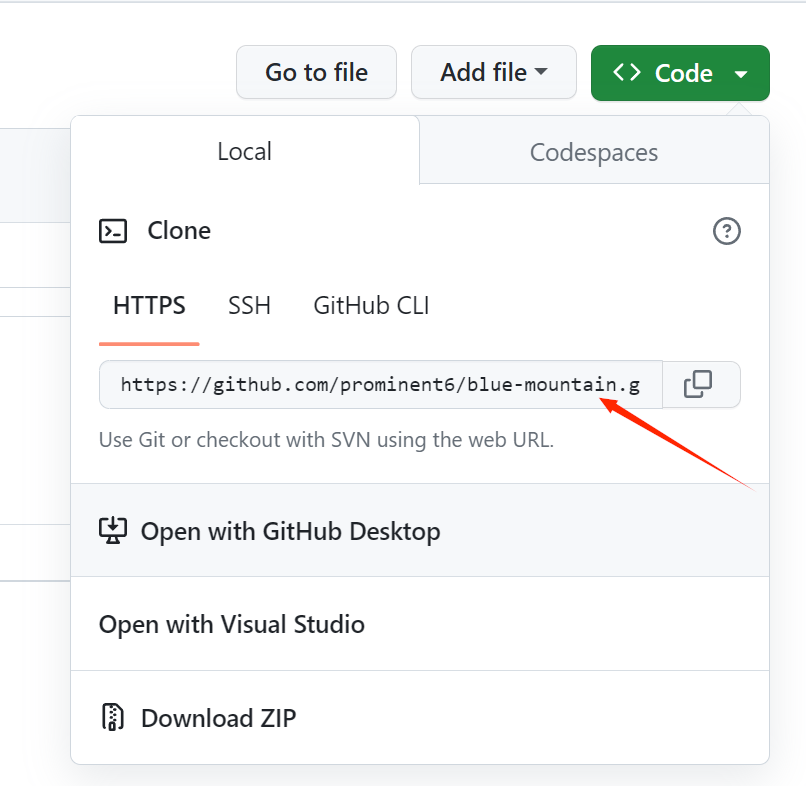Screen dimensions: 806x786
Task: Copy the clone URL to clipboard
Action: click(698, 385)
